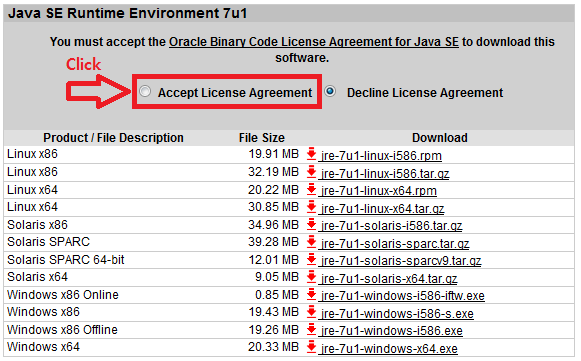The image size is (581, 361).
Task: Click download arrow icon for windows-i586-iftw.exe
Action: 312,294
